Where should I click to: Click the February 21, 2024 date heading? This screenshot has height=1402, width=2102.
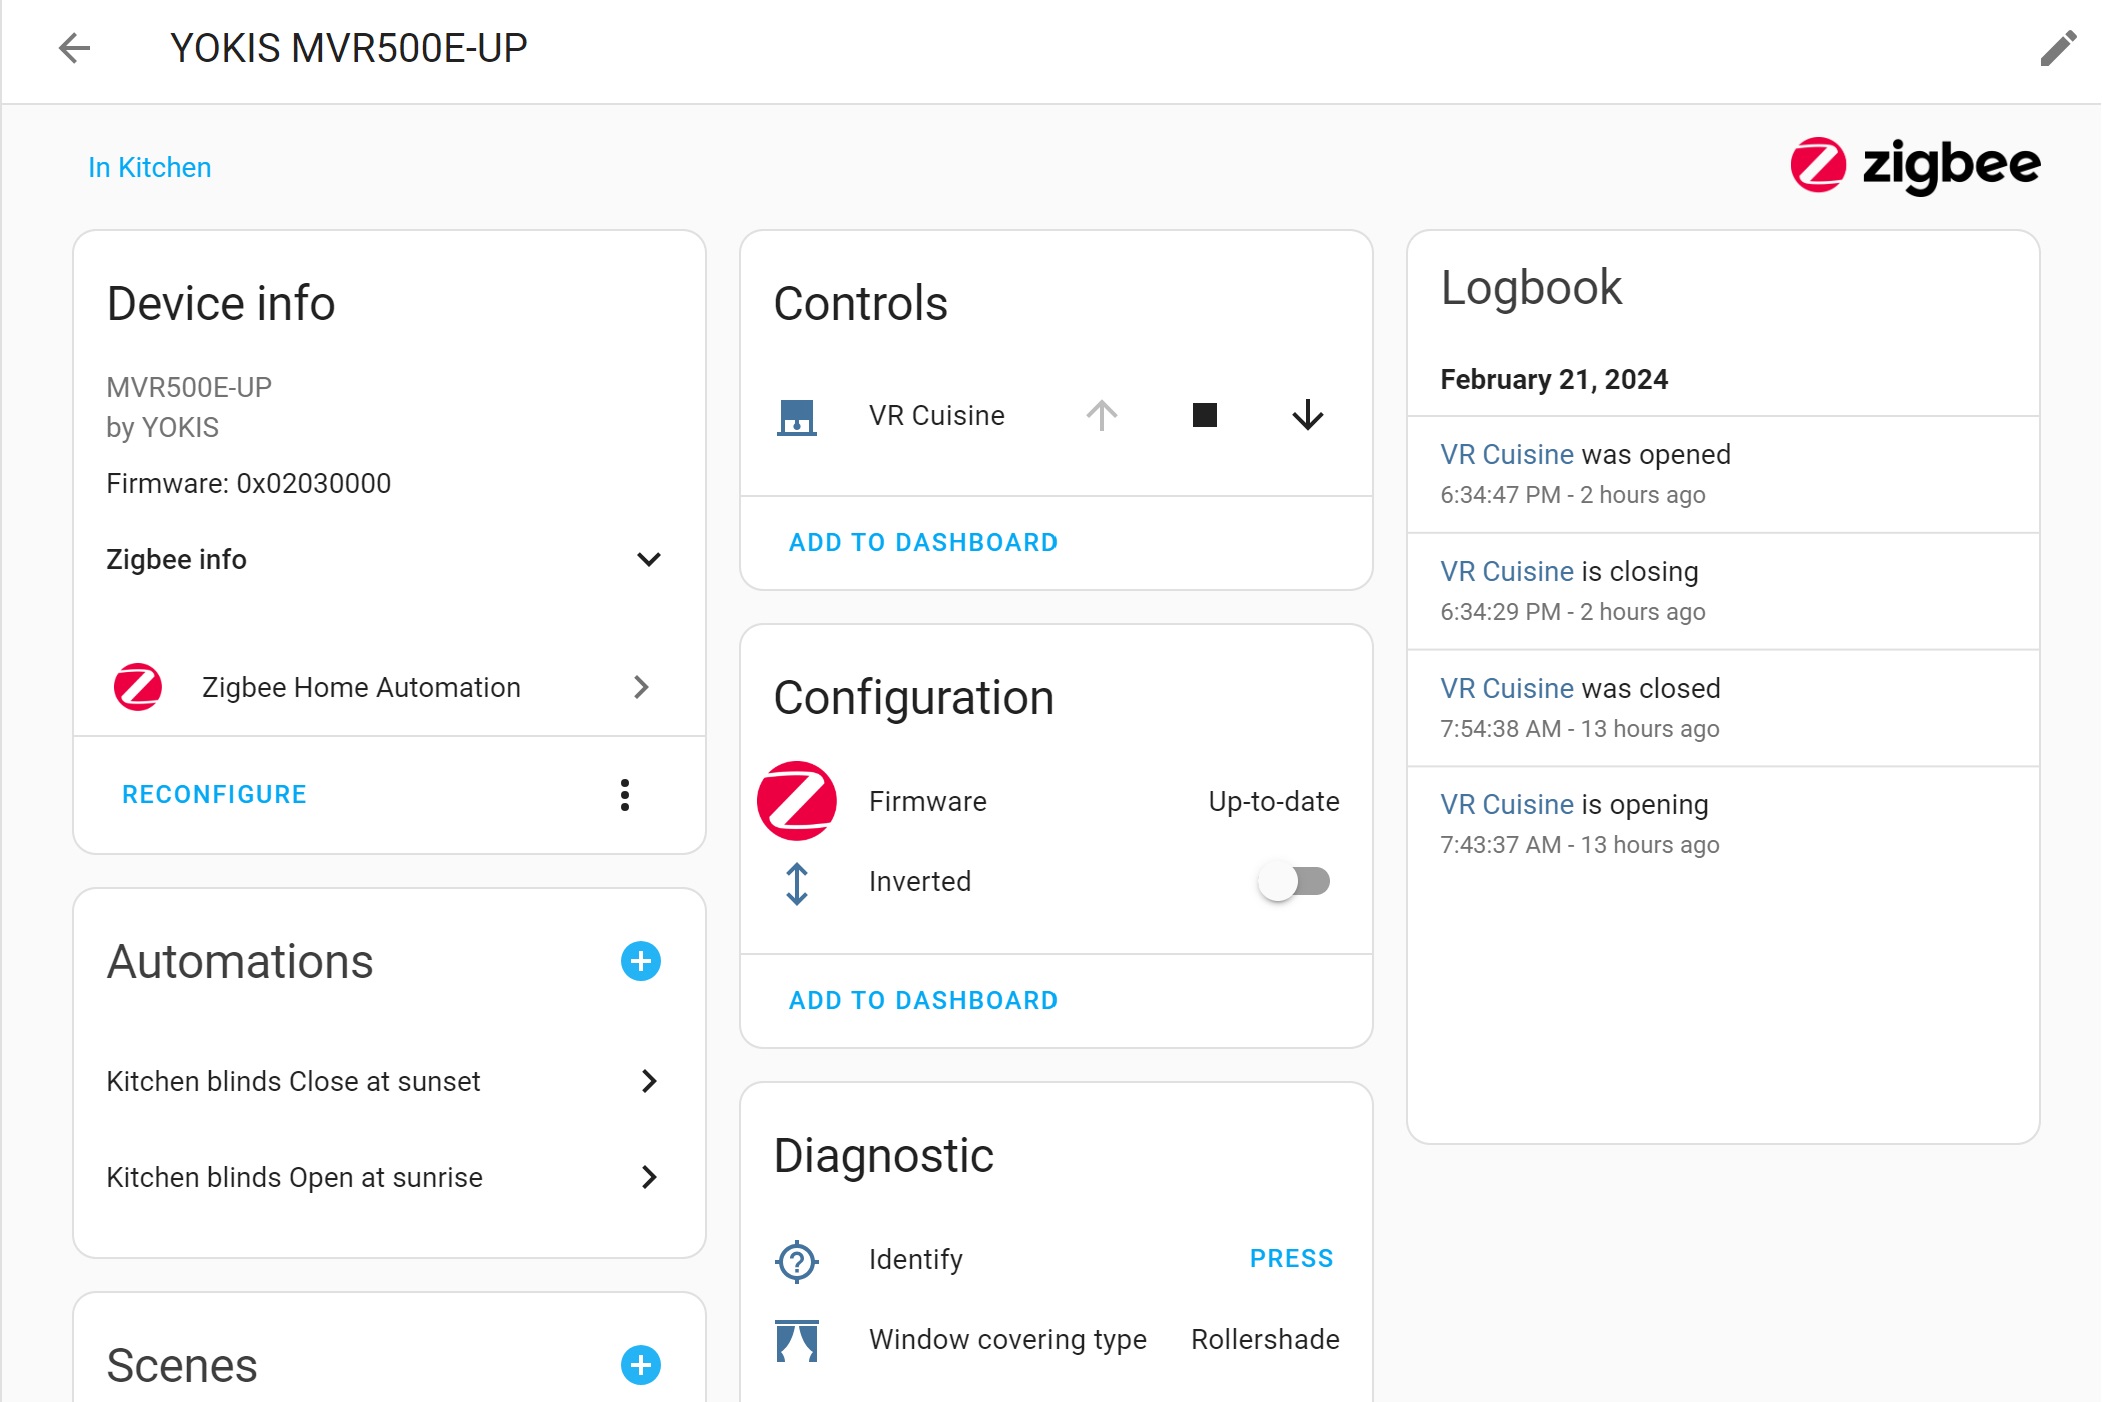(x=1554, y=379)
